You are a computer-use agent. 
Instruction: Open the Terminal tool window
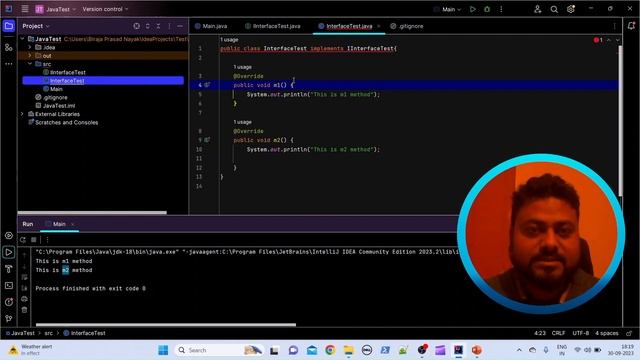(9, 286)
